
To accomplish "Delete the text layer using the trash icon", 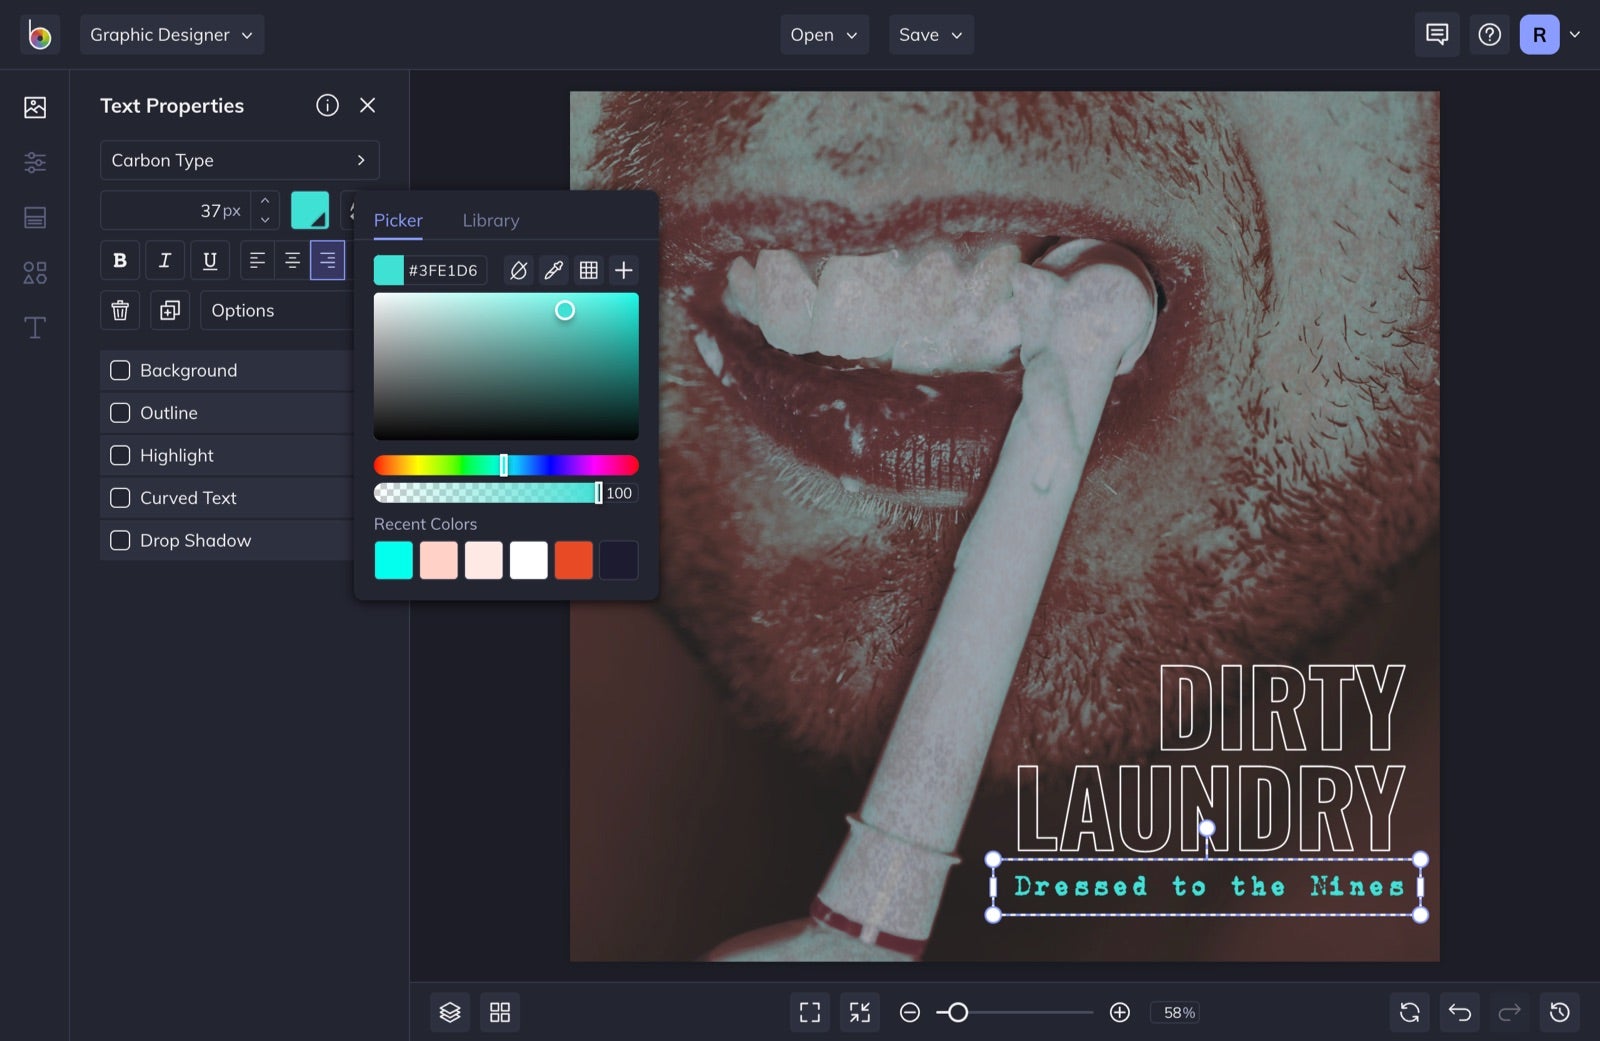I will (x=119, y=310).
